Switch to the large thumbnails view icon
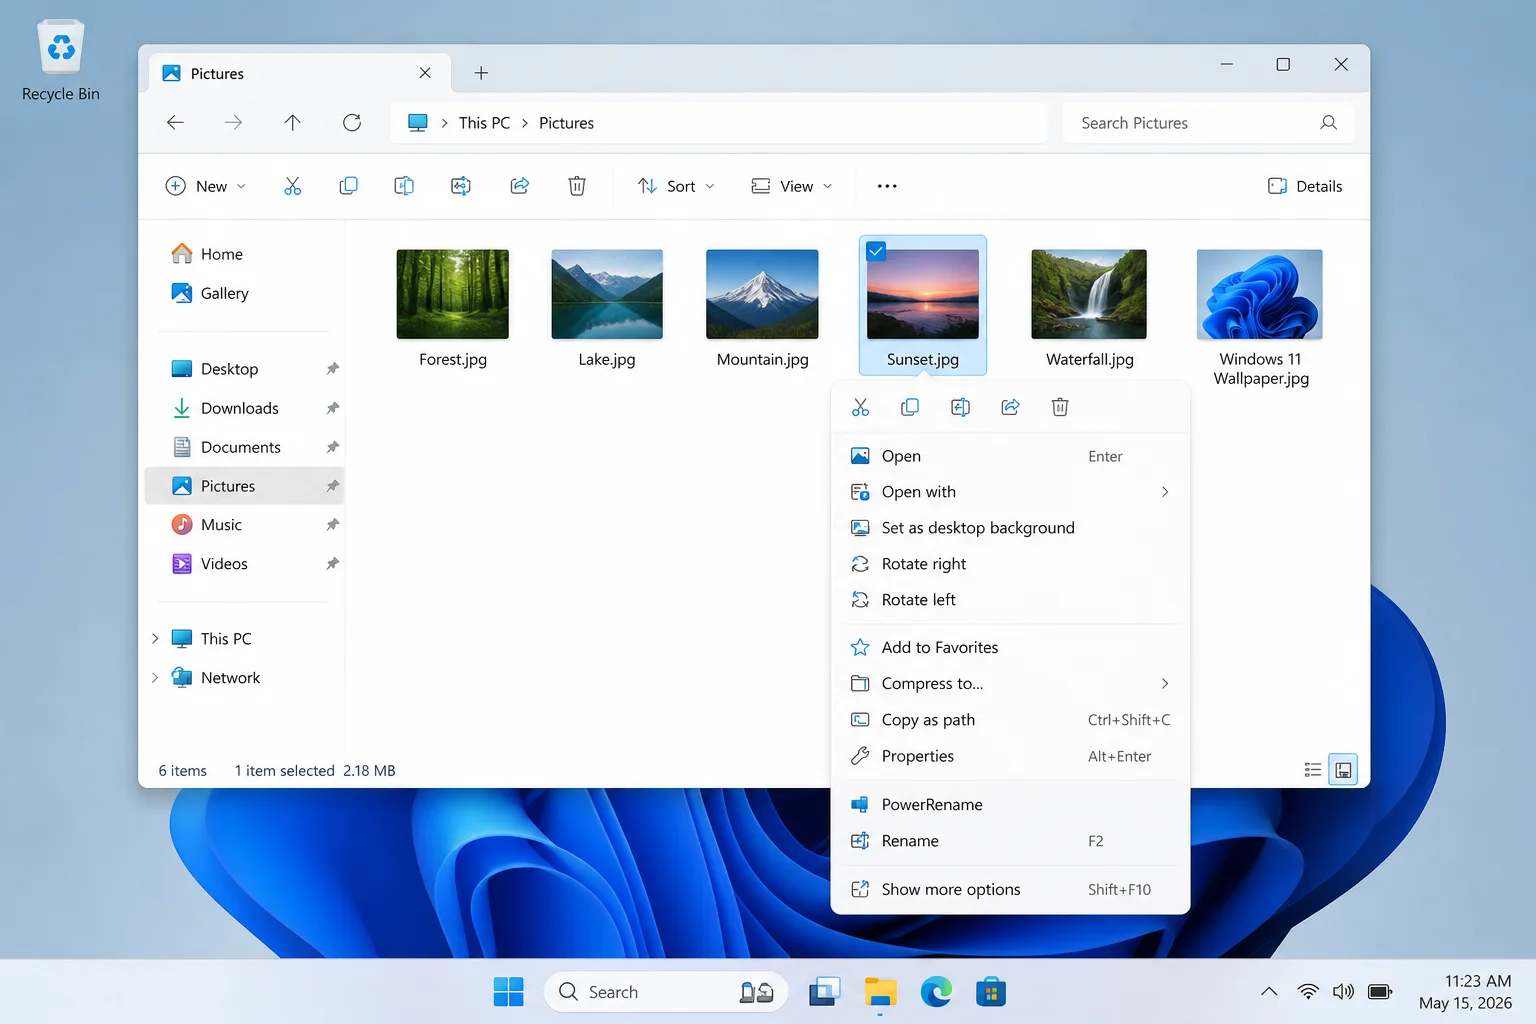This screenshot has height=1024, width=1536. click(1343, 770)
